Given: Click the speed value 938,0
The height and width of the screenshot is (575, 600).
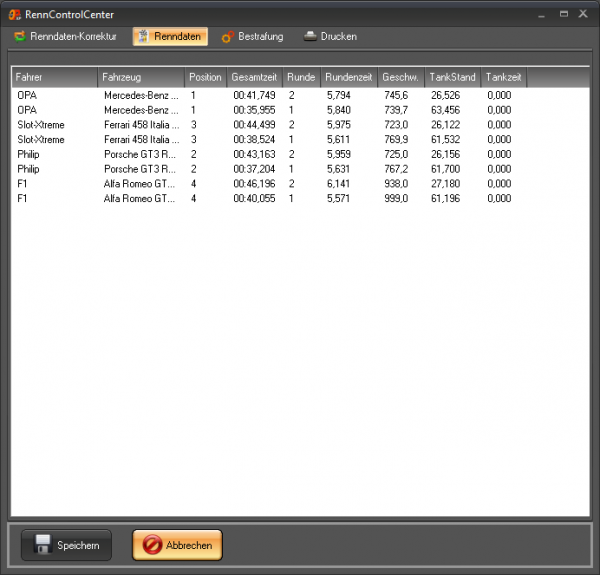Looking at the screenshot, I should click(x=396, y=184).
